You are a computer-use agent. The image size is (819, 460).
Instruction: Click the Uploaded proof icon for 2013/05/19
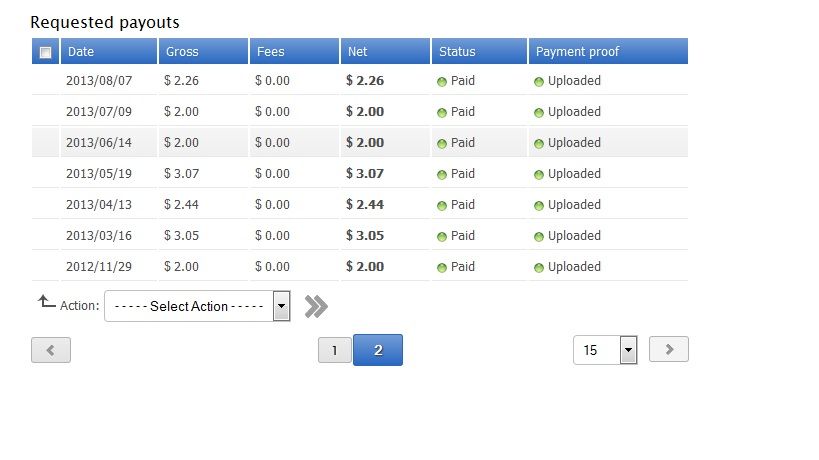[x=539, y=175]
